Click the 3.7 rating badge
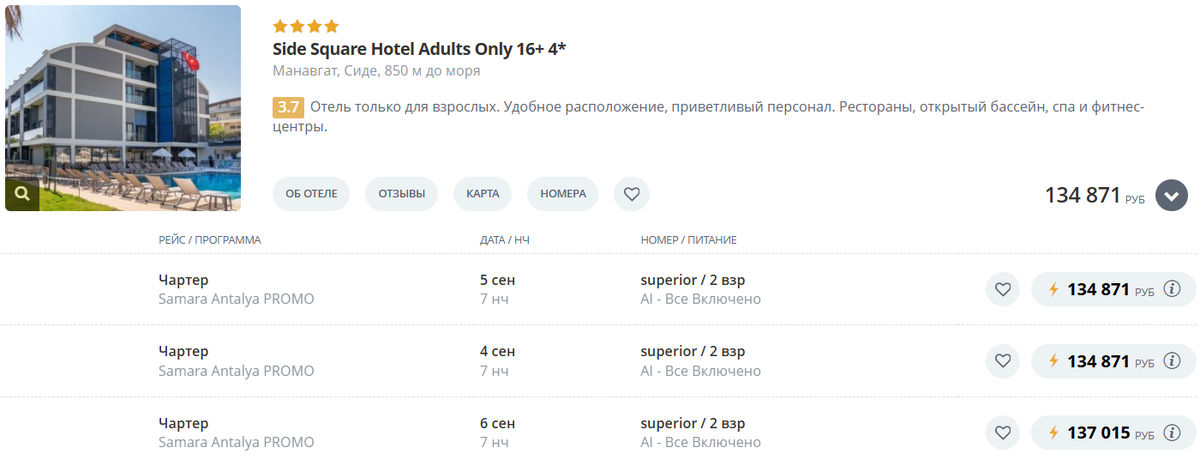The width and height of the screenshot is (1200, 460). [x=288, y=107]
